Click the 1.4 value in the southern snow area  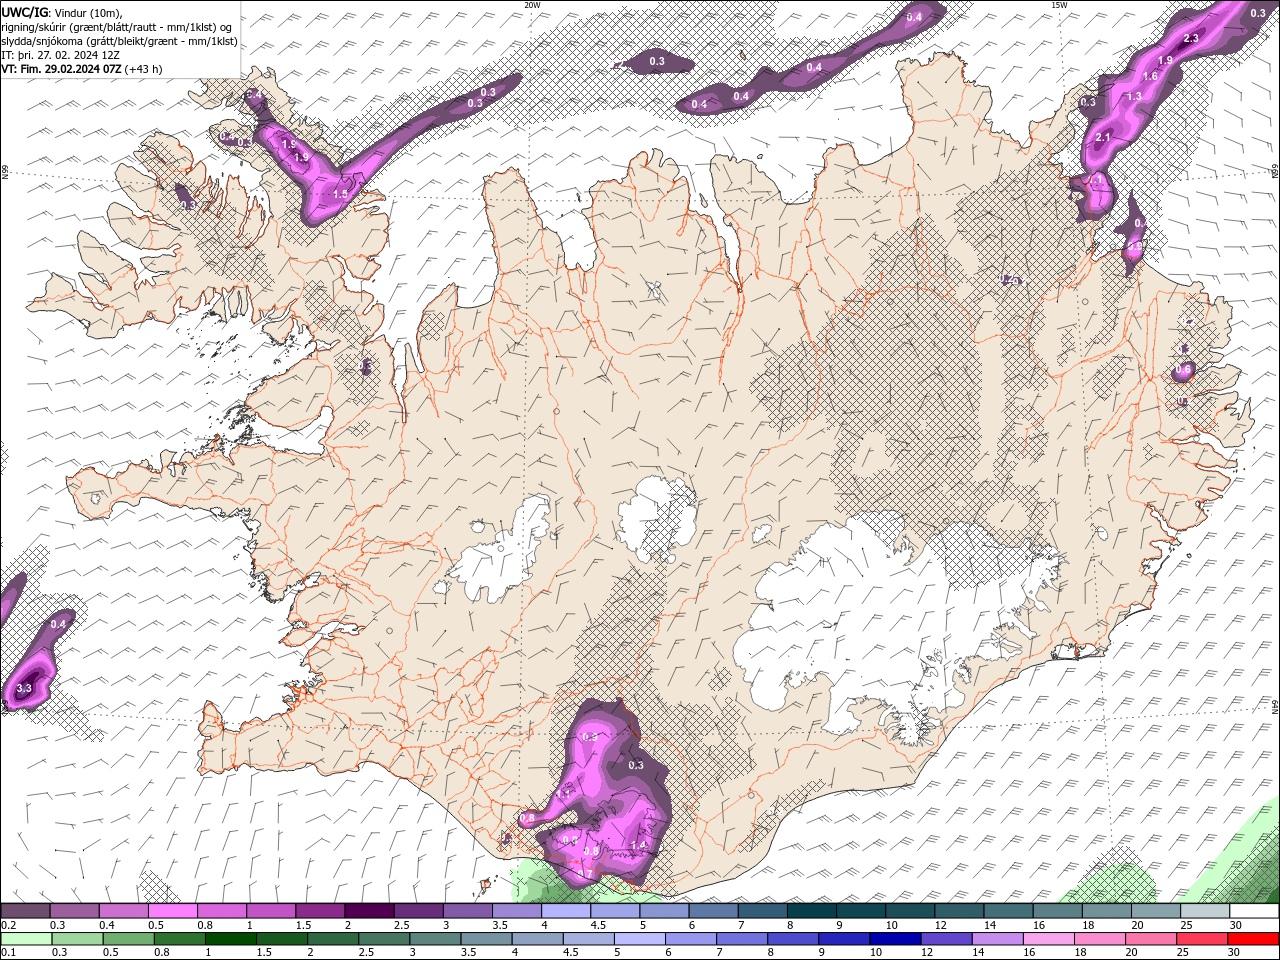tap(639, 845)
